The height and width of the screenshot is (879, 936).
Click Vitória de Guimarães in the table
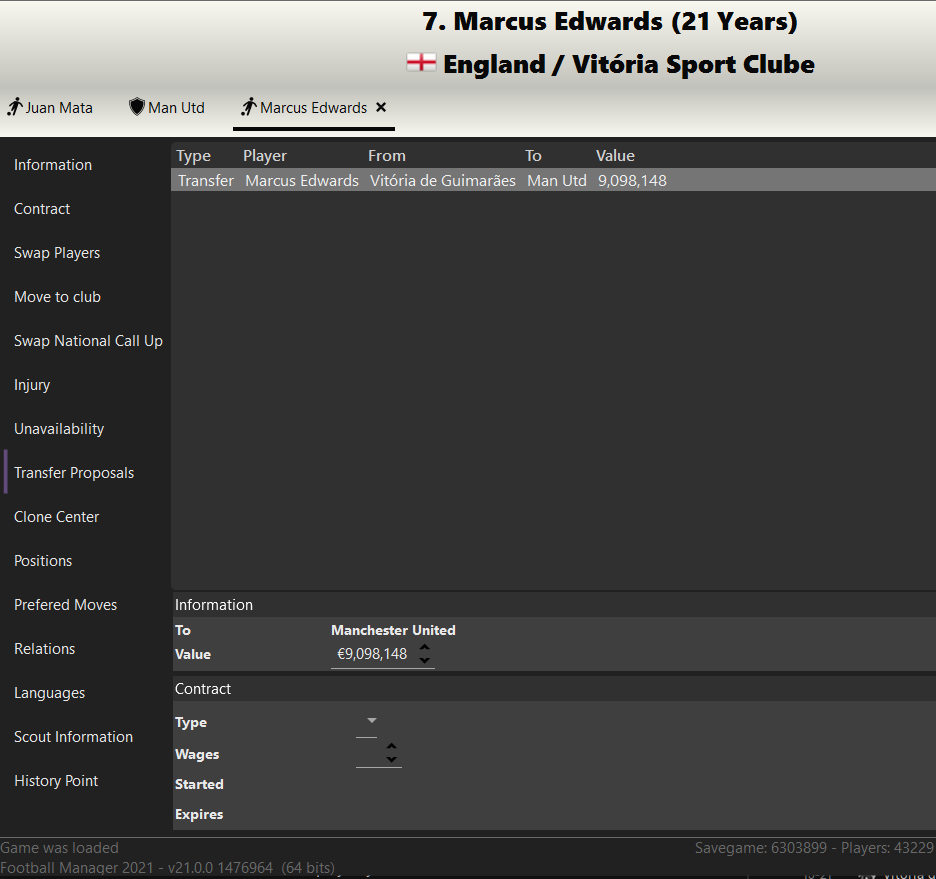pyautogui.click(x=443, y=181)
